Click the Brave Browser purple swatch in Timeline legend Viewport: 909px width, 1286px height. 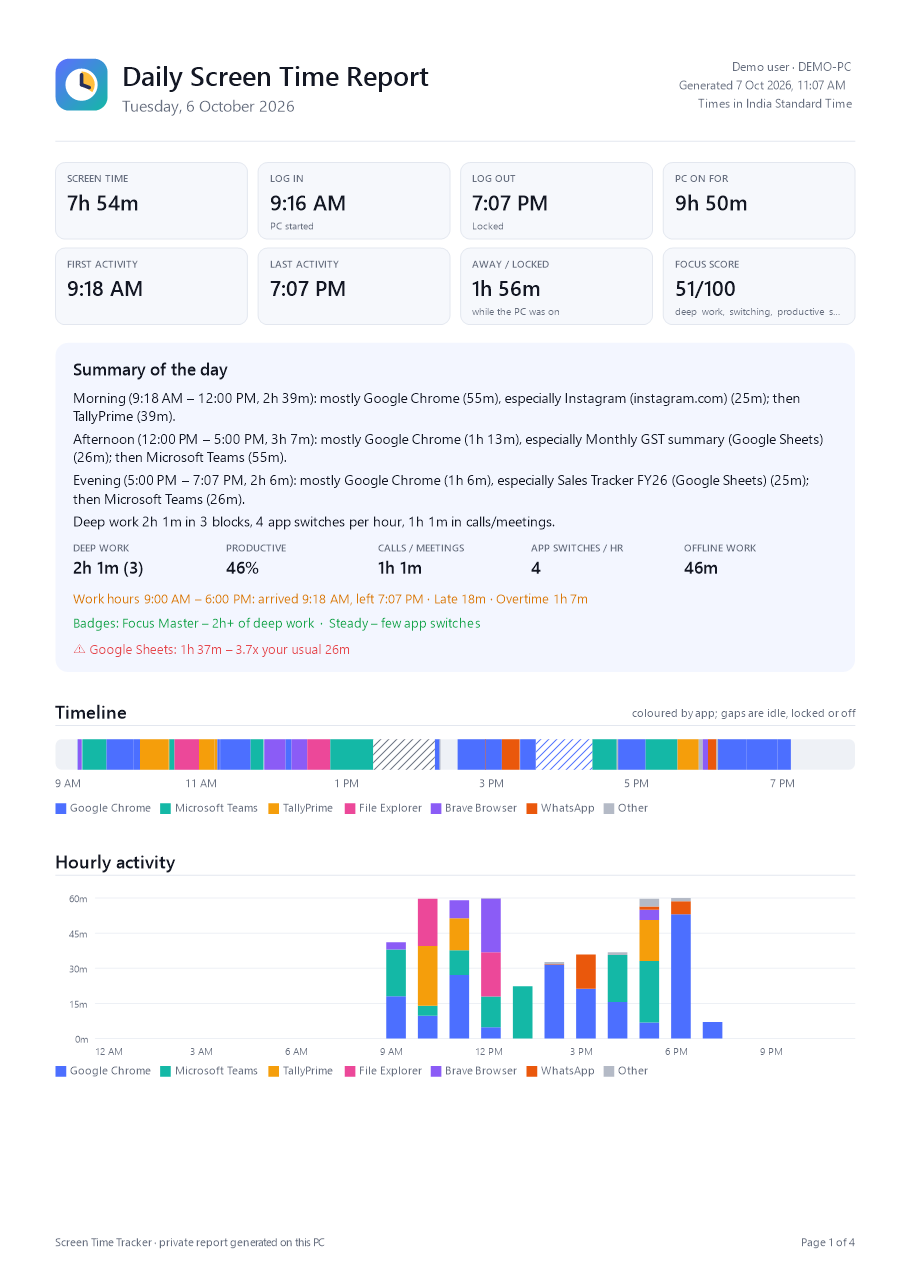[x=436, y=808]
